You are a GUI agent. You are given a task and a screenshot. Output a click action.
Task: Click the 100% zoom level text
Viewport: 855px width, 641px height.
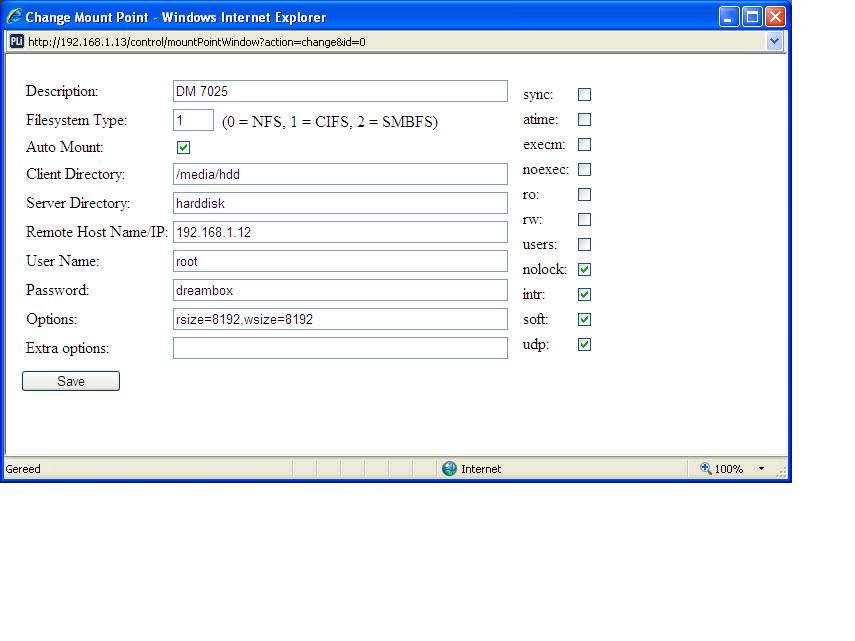pyautogui.click(x=728, y=469)
